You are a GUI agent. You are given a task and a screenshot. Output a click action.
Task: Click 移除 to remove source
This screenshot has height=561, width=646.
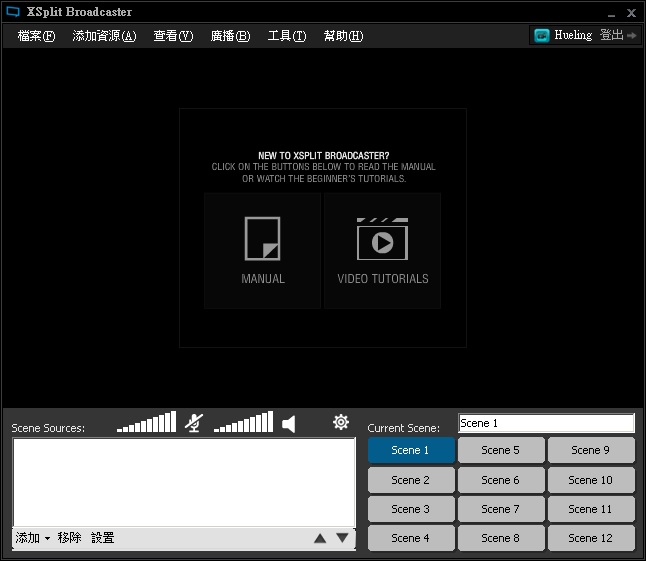pyautogui.click(x=69, y=538)
